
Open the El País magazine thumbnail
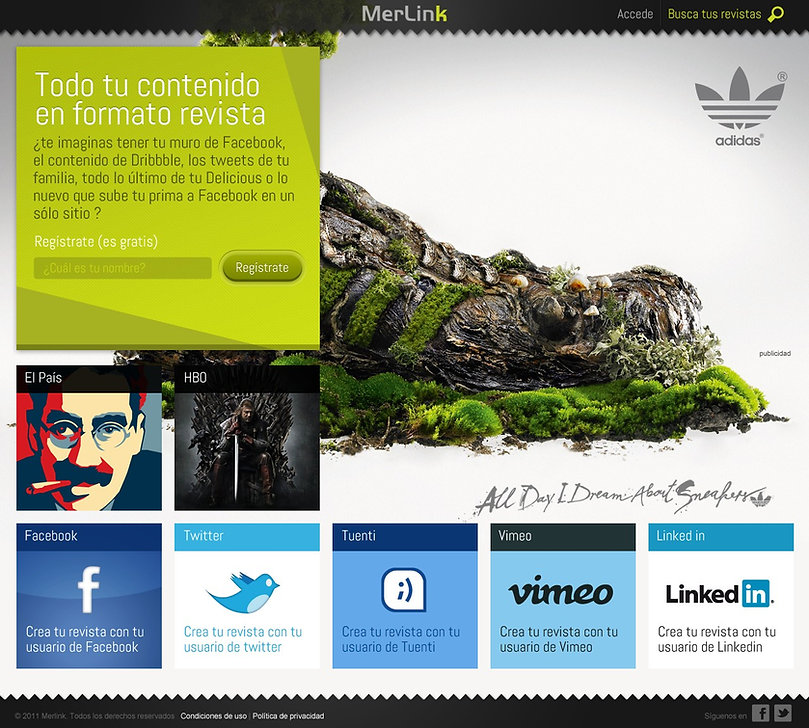tap(89, 438)
